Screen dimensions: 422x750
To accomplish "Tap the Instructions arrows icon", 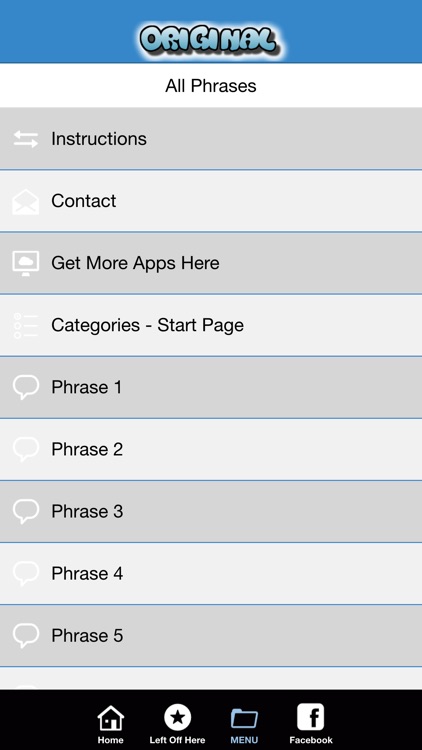I will (x=25, y=139).
